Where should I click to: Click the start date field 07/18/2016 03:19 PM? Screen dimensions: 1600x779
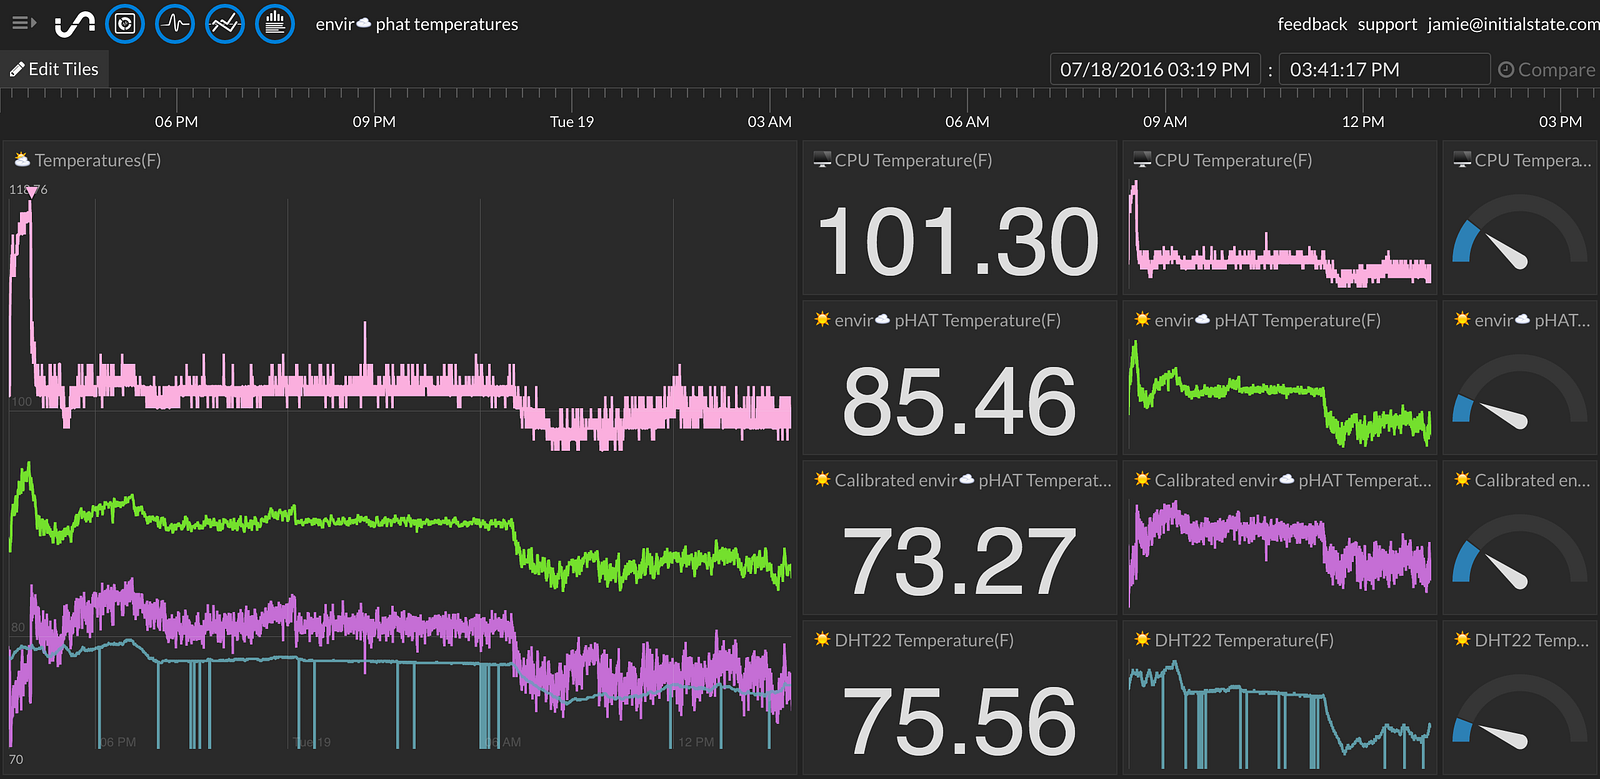(1155, 70)
